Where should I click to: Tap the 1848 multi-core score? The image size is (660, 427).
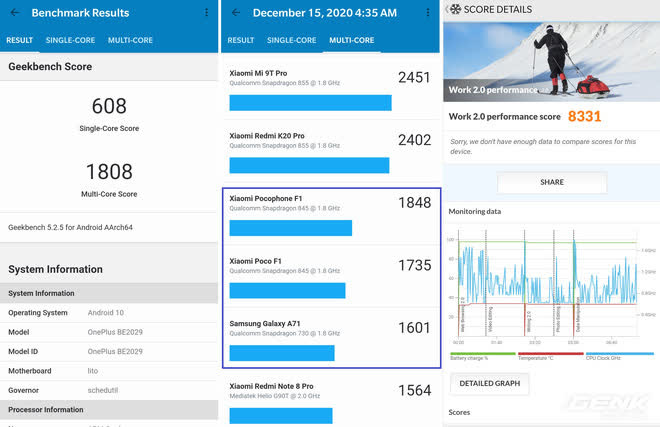pyautogui.click(x=415, y=203)
